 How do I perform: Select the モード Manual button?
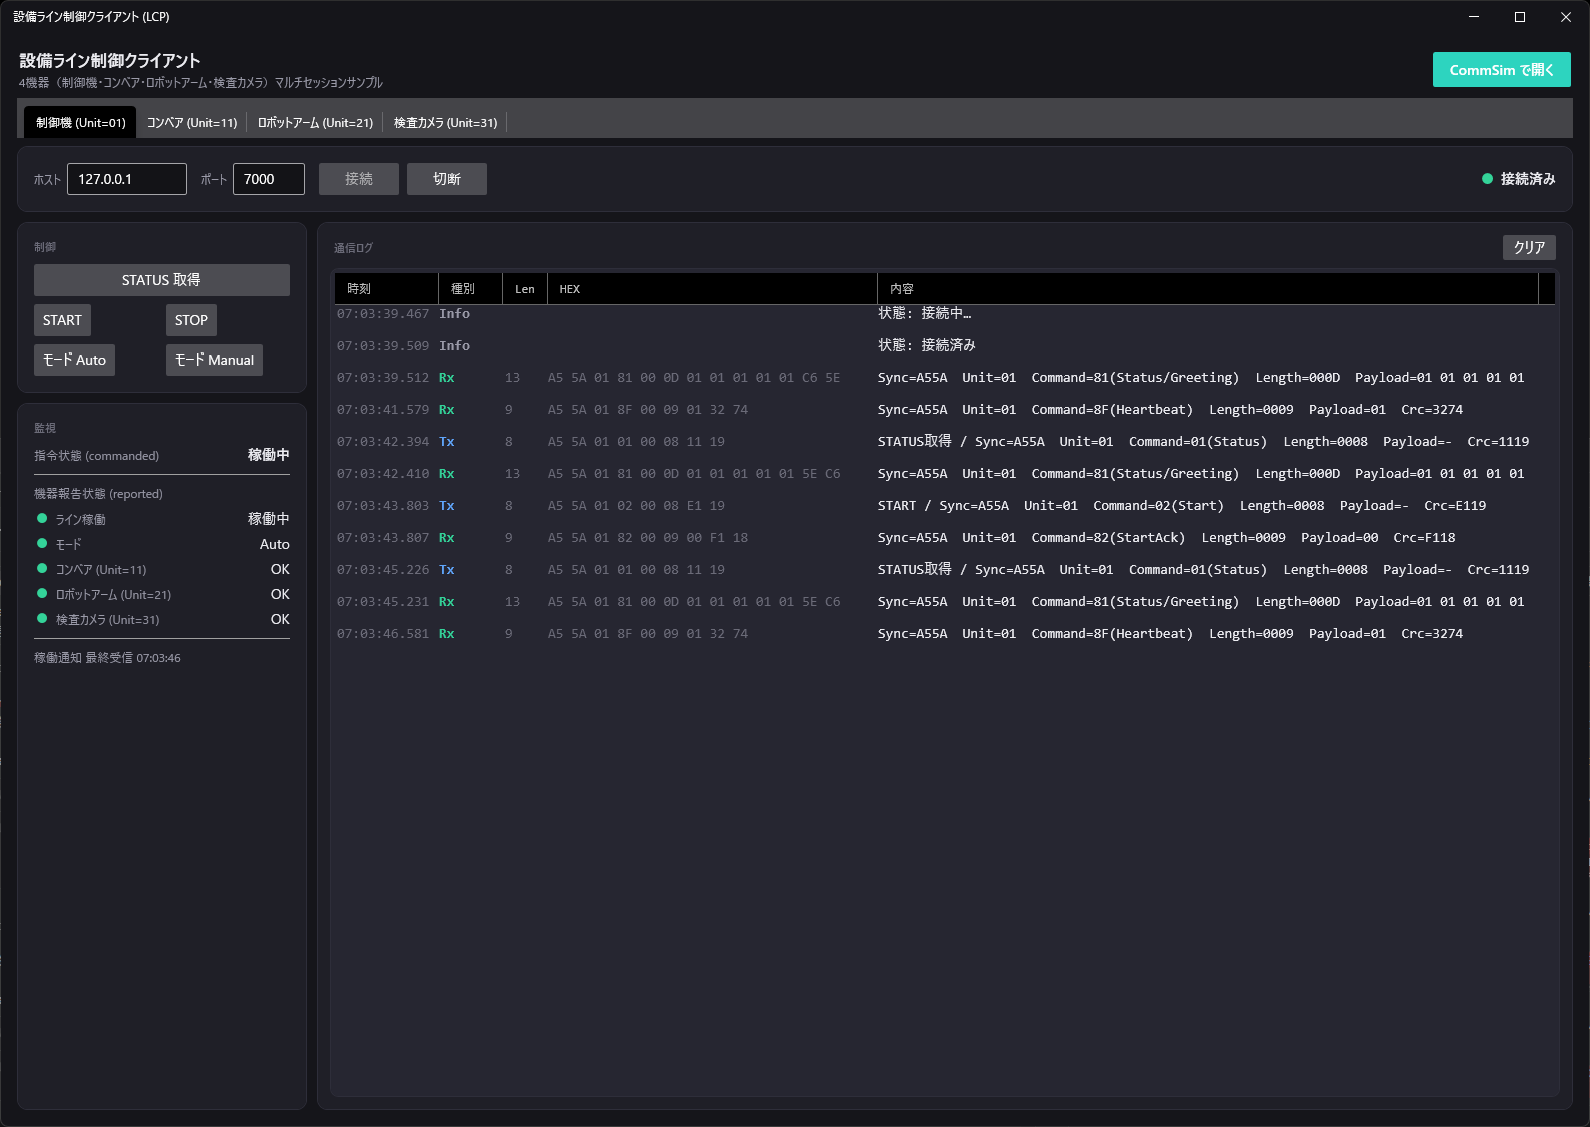[x=214, y=360]
